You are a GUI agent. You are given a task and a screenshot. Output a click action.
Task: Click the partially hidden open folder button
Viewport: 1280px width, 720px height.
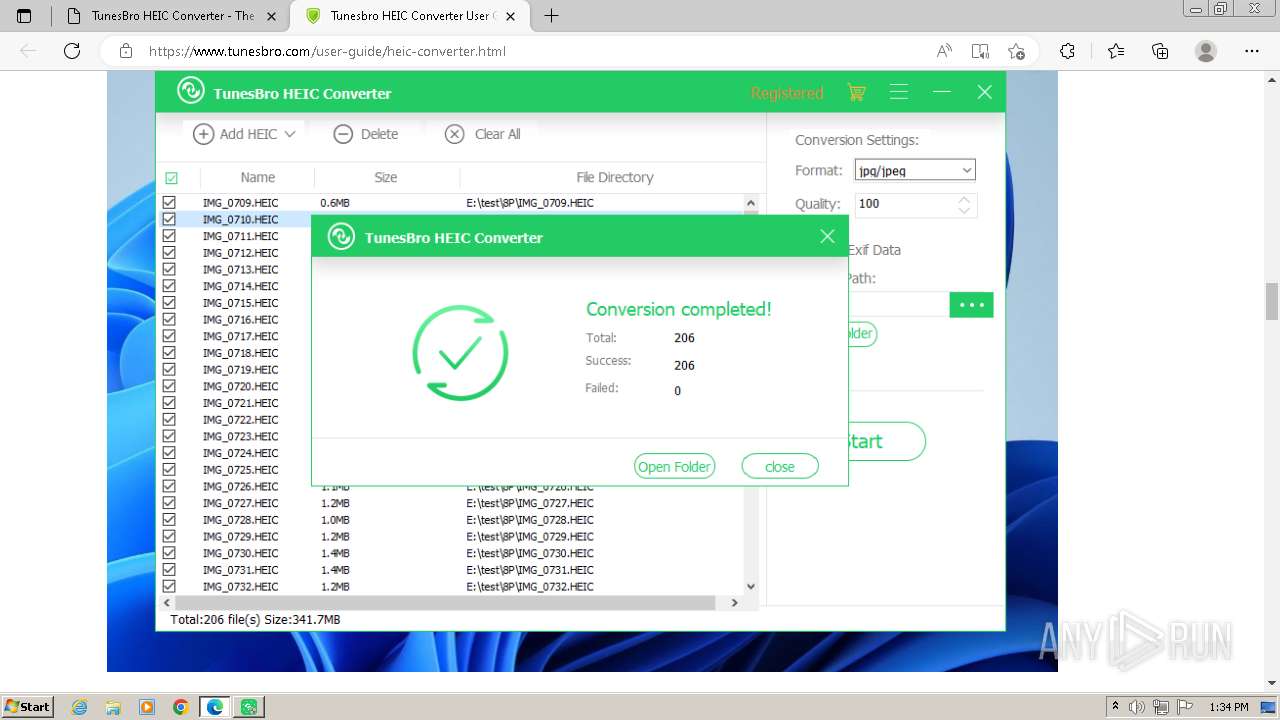click(x=862, y=334)
